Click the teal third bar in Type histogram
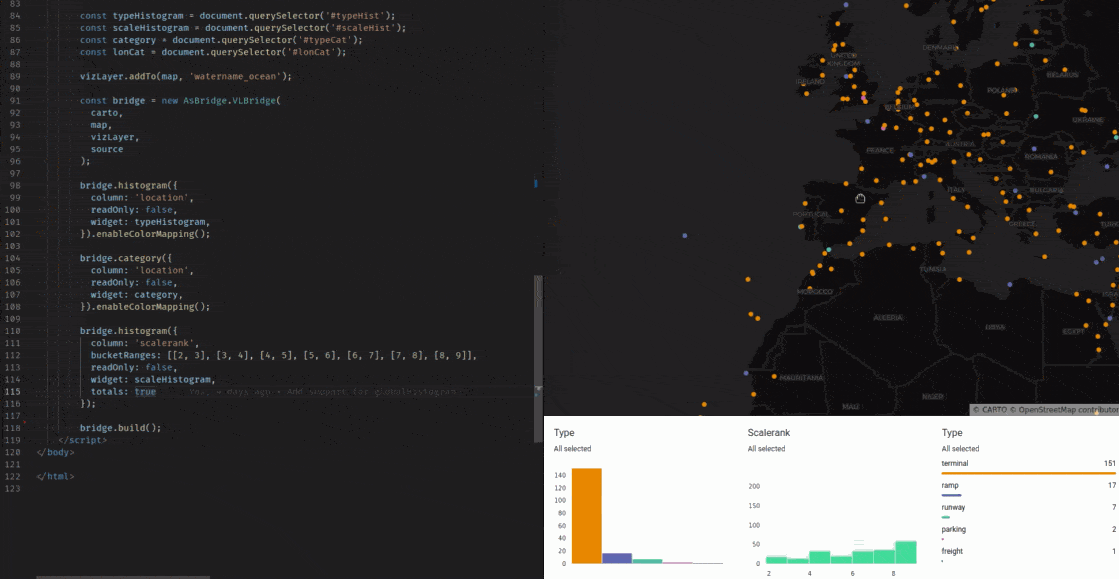 coord(647,561)
